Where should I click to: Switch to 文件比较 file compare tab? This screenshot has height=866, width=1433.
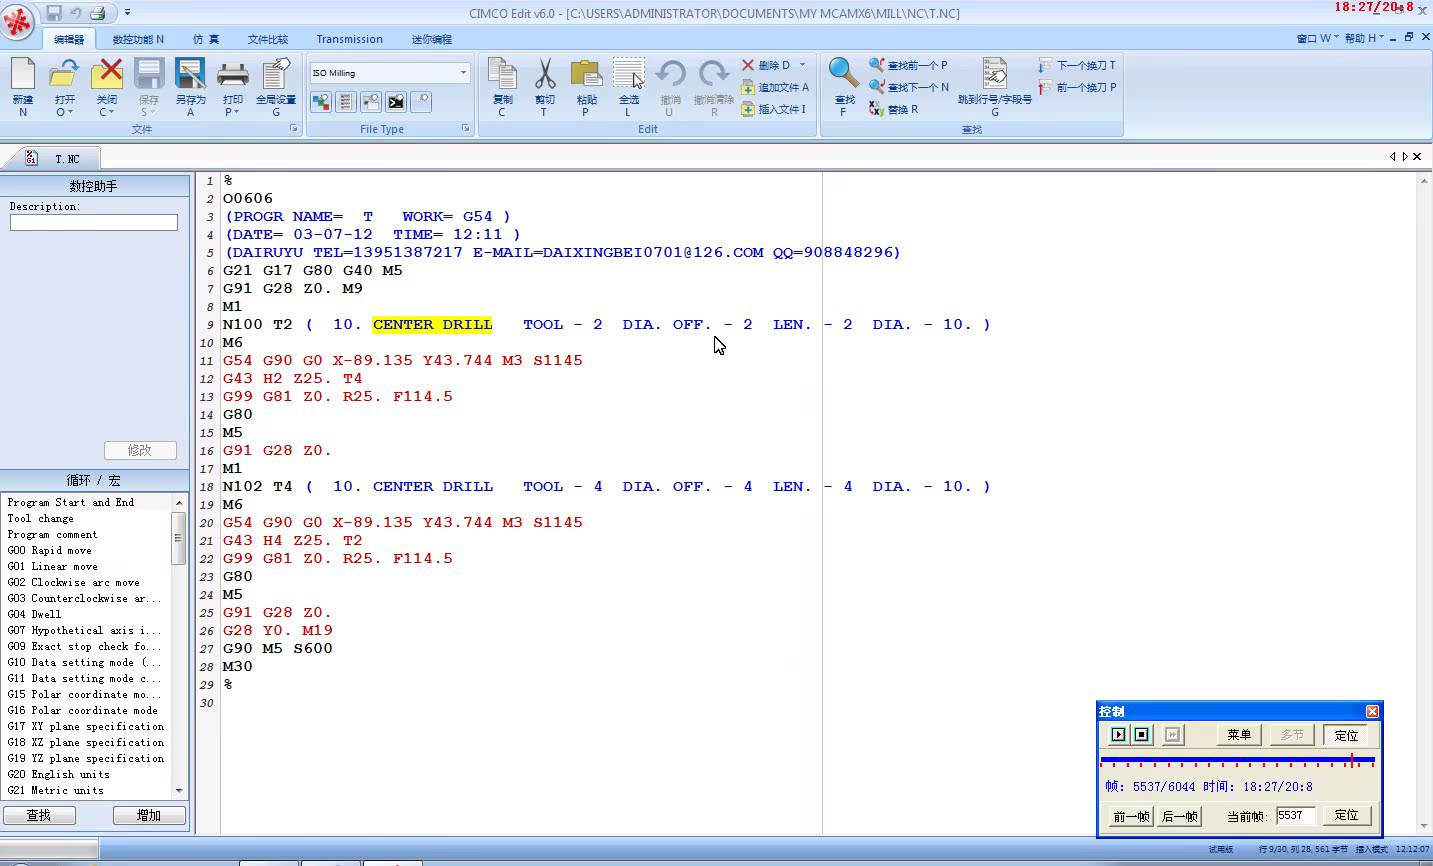click(x=268, y=39)
